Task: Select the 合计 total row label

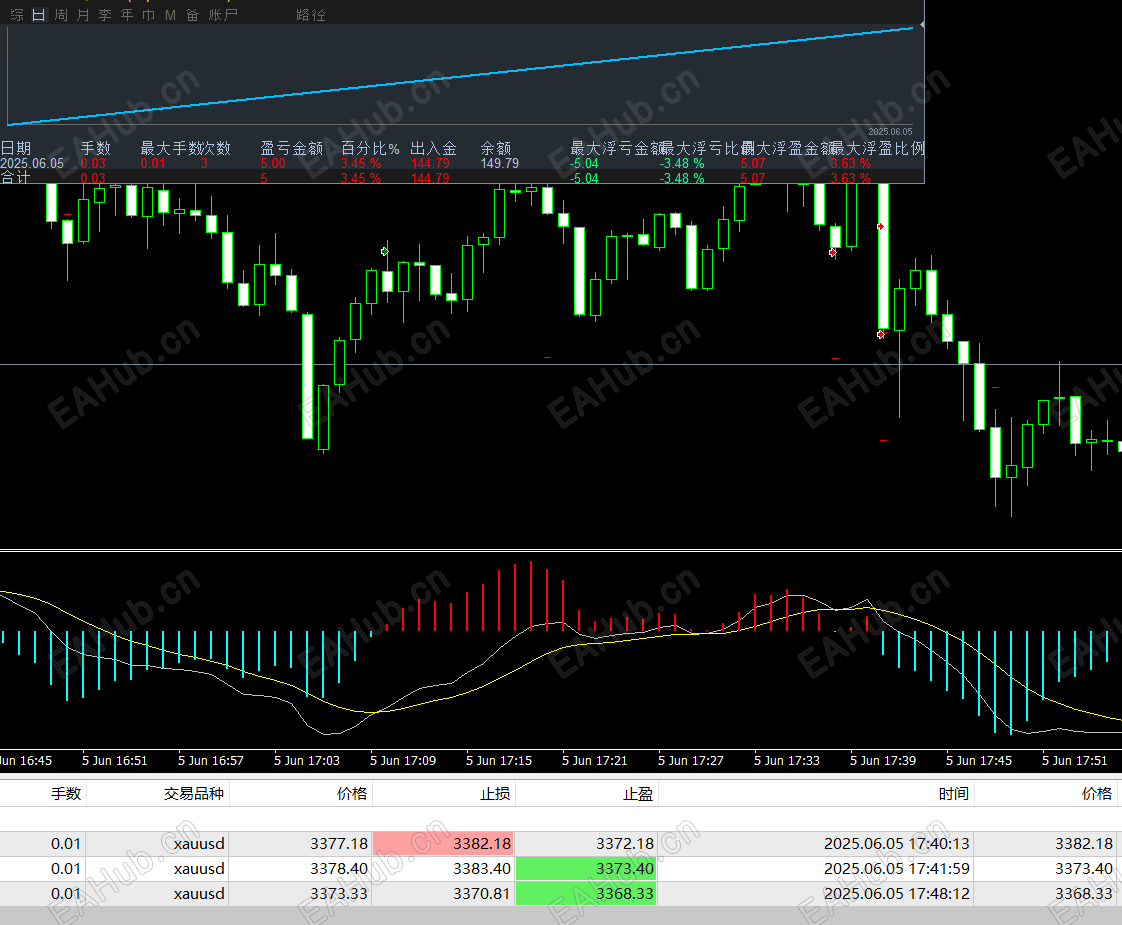Action: point(15,177)
